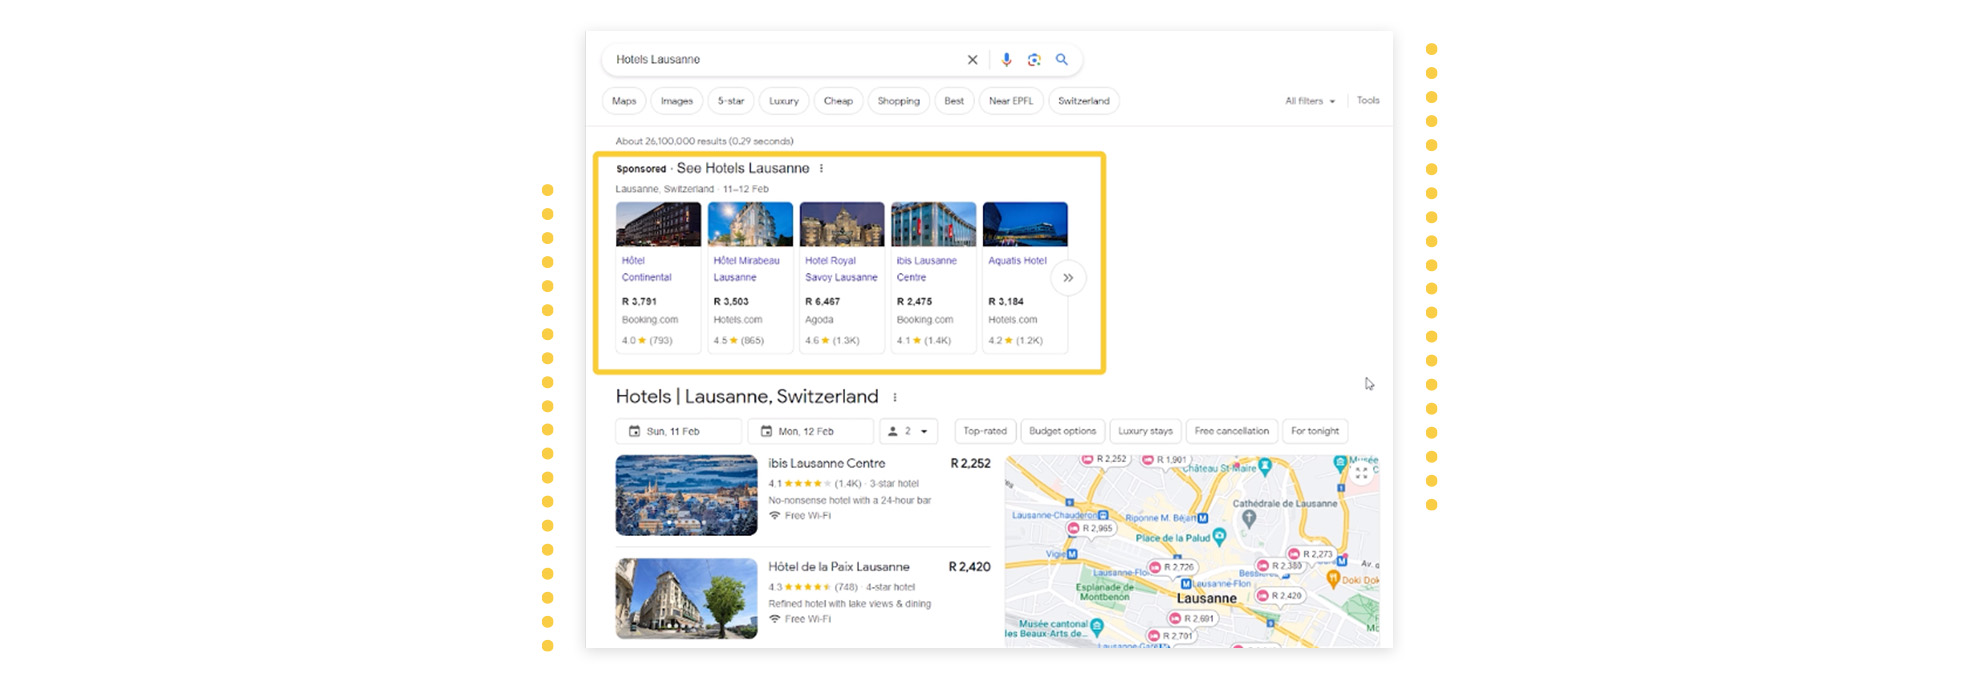This screenshot has height=680, width=1980.
Task: Open the Mon, 12 Feb check-out date field
Action: pos(811,431)
